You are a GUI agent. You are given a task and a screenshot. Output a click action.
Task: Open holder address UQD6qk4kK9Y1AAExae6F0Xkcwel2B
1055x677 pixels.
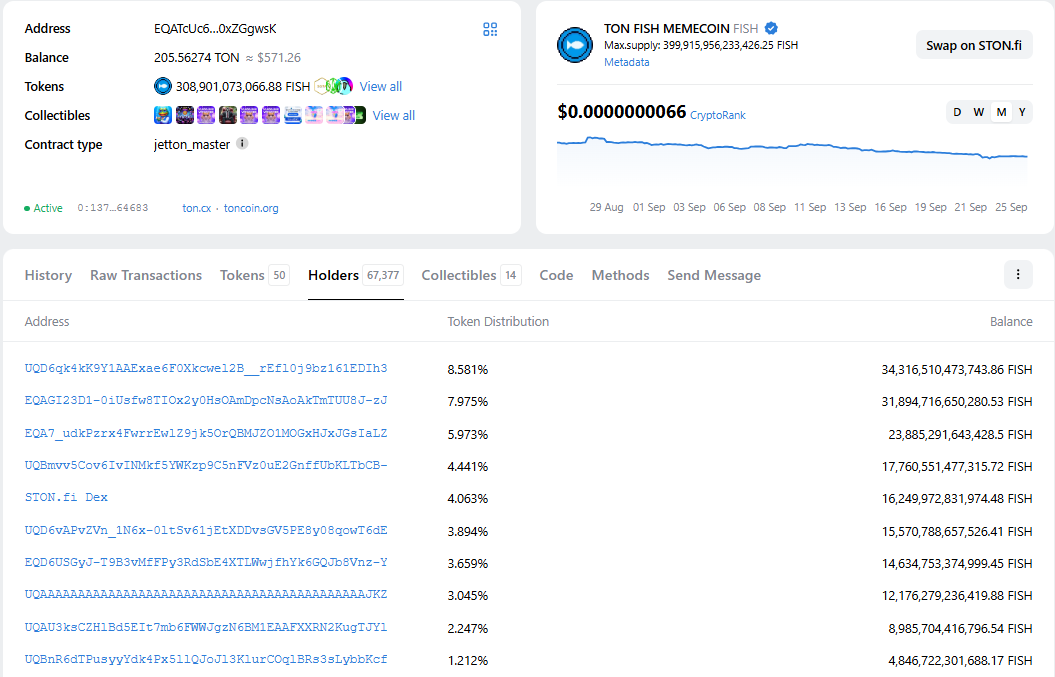(206, 368)
